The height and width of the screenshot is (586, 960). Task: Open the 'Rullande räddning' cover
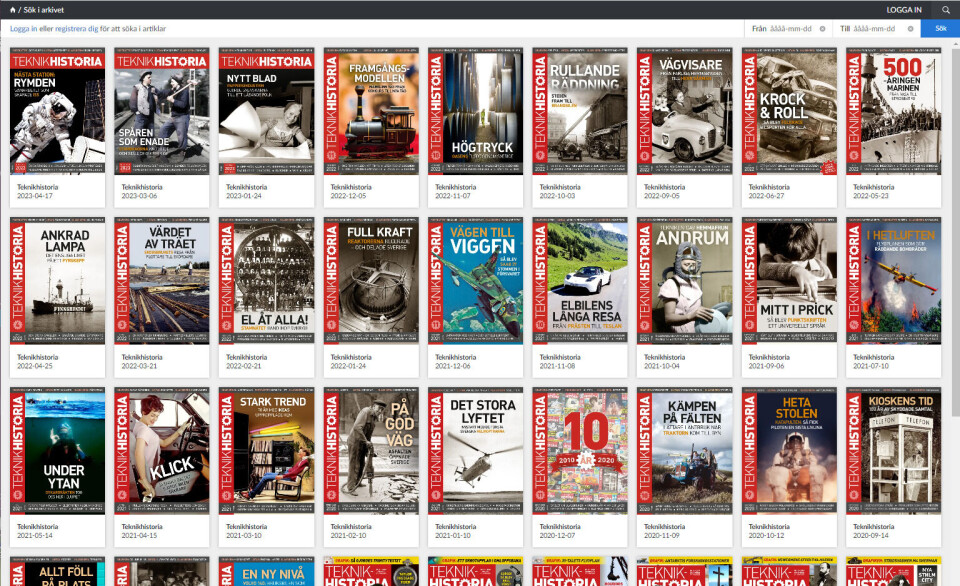580,111
